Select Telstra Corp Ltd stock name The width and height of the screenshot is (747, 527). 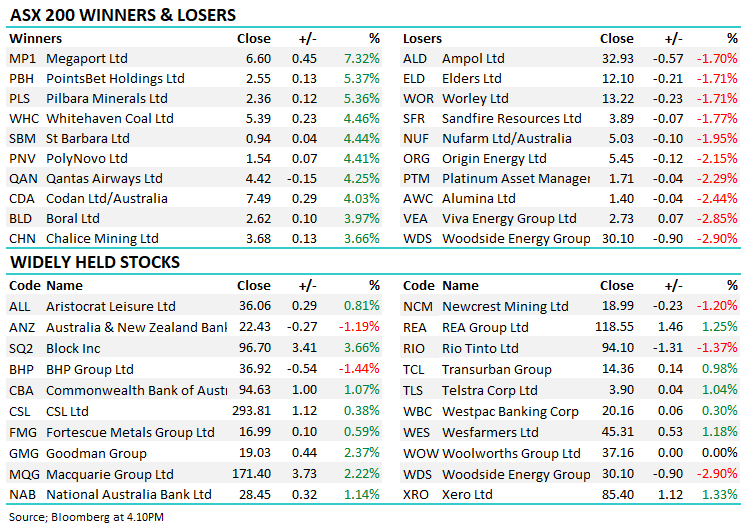coord(489,390)
